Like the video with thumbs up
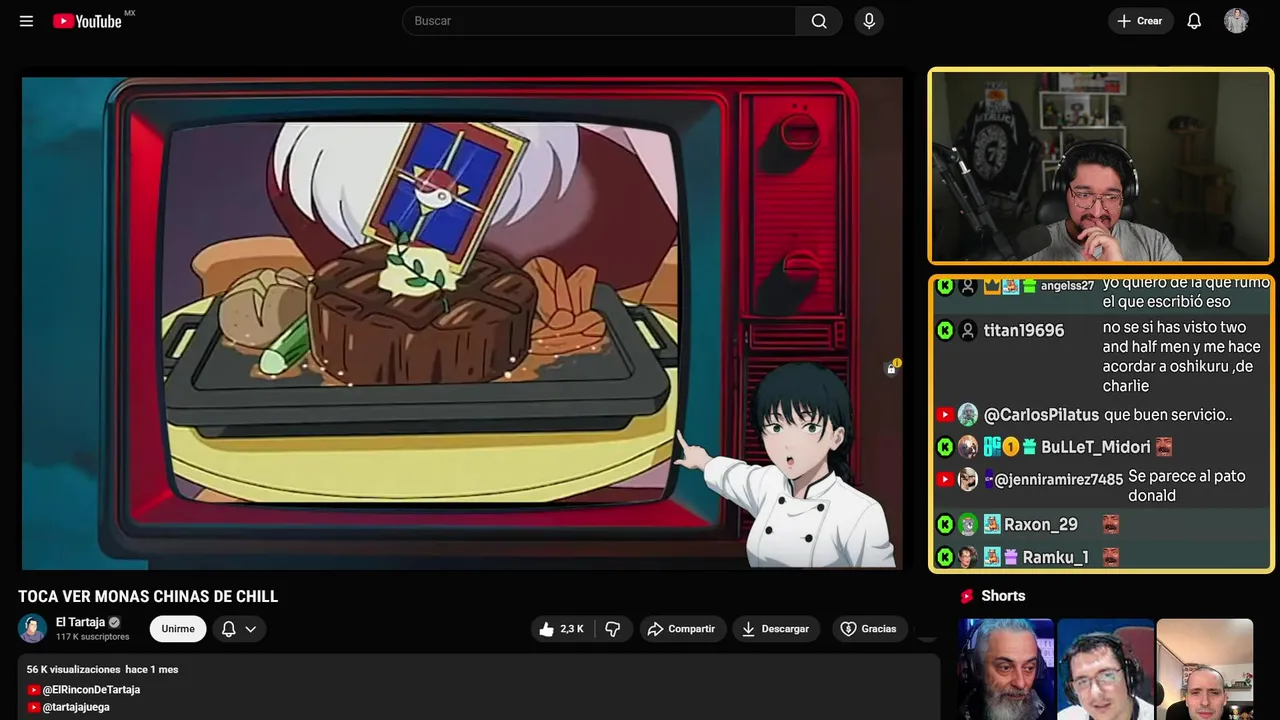 pyautogui.click(x=561, y=629)
